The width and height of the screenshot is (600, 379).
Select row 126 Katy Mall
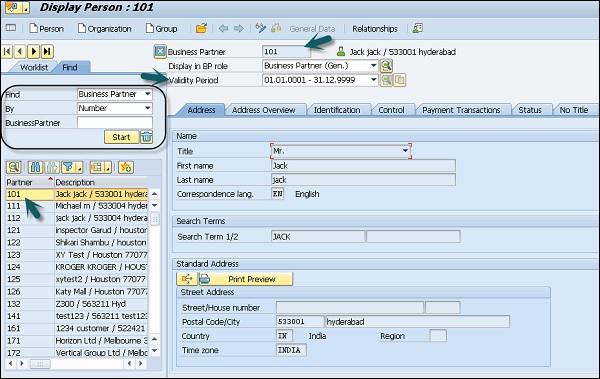click(x=77, y=291)
